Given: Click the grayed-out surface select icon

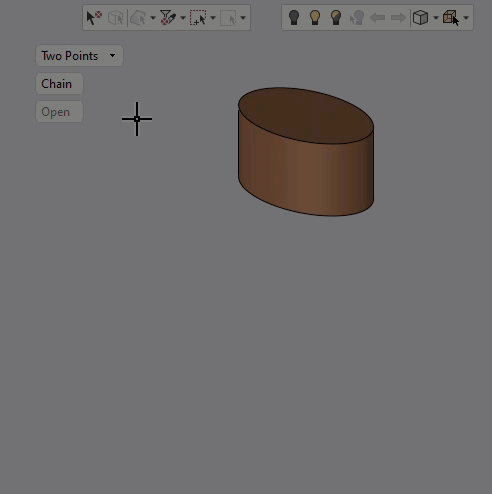Looking at the screenshot, I should [138, 18].
